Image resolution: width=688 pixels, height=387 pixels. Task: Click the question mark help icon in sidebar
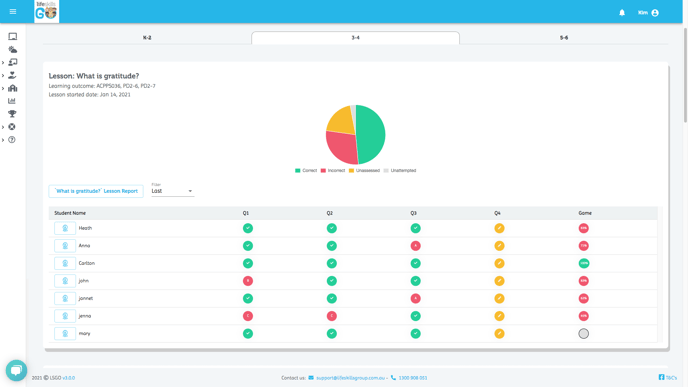pyautogui.click(x=12, y=140)
